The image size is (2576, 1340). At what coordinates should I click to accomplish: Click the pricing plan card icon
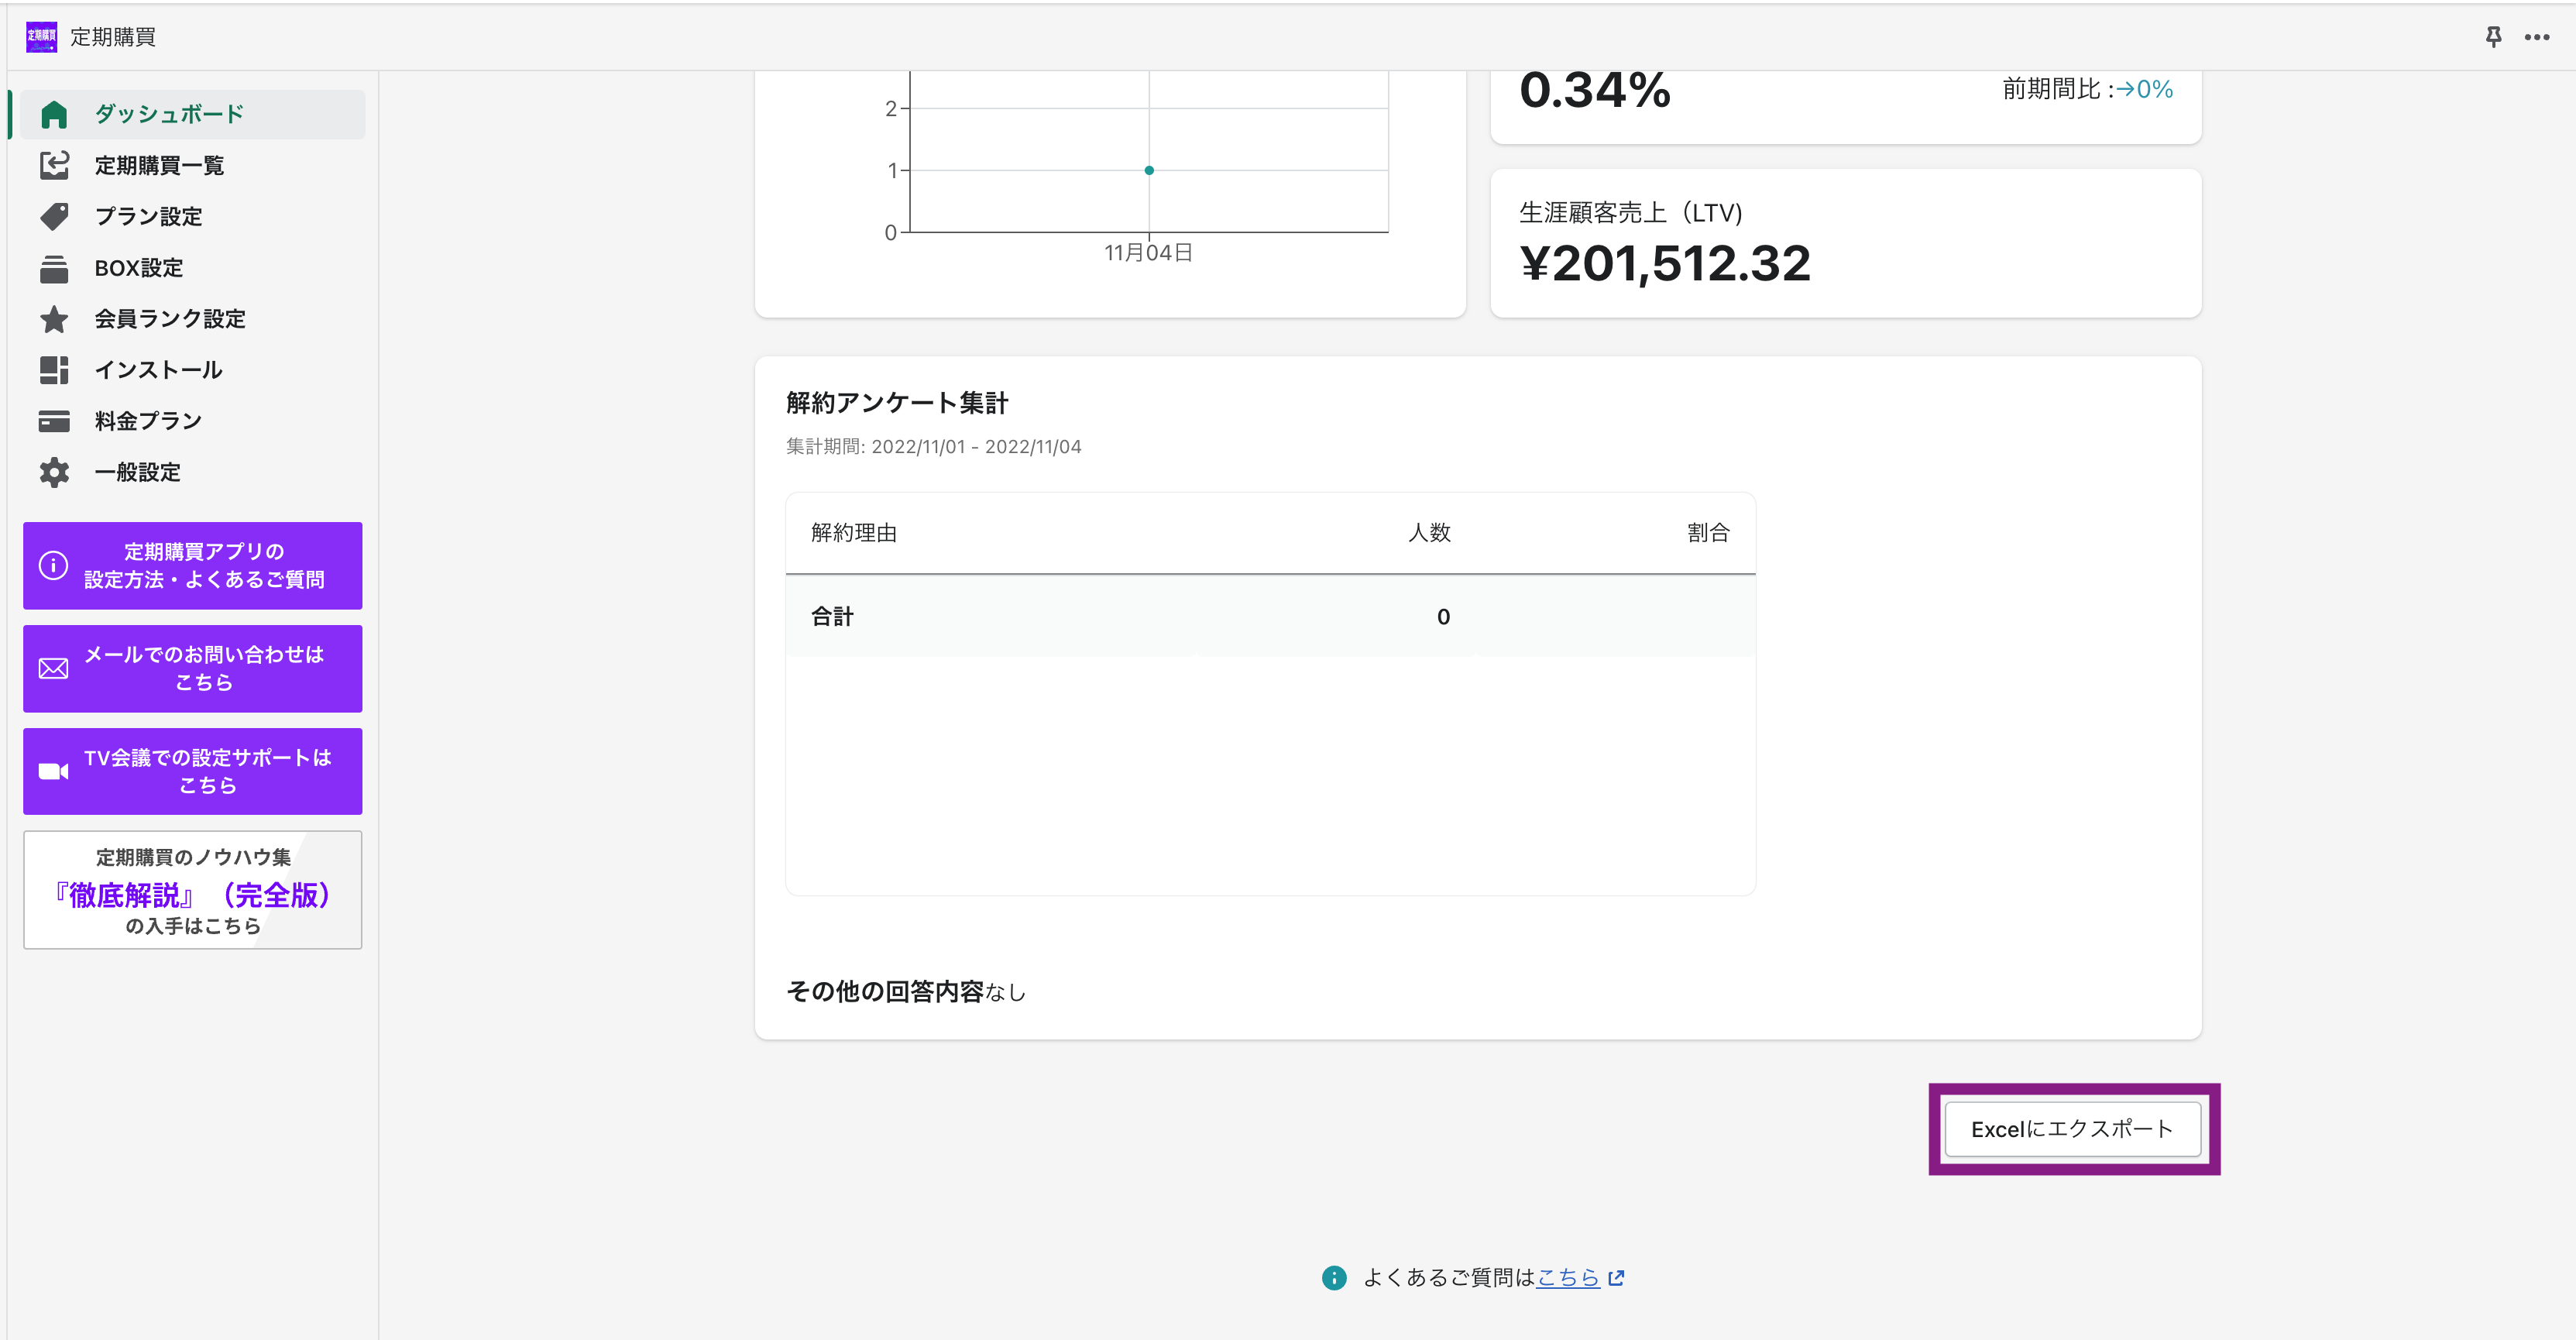tap(54, 421)
